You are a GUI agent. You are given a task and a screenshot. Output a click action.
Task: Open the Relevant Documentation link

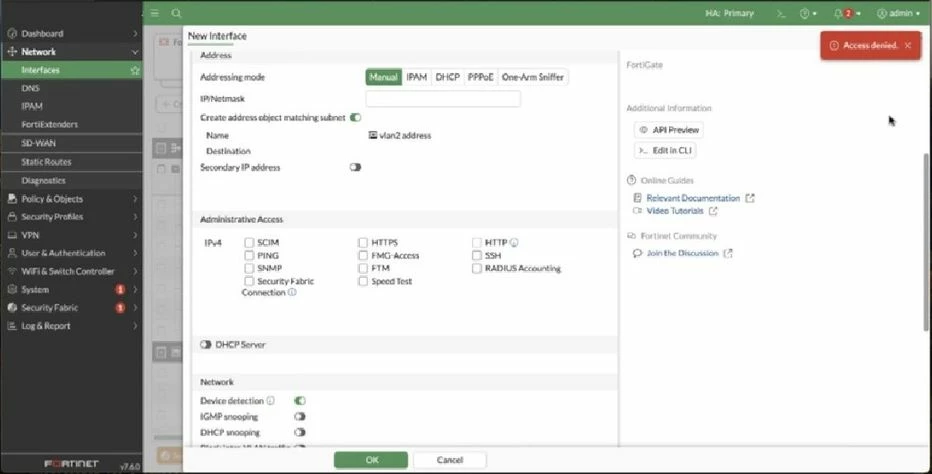click(693, 198)
